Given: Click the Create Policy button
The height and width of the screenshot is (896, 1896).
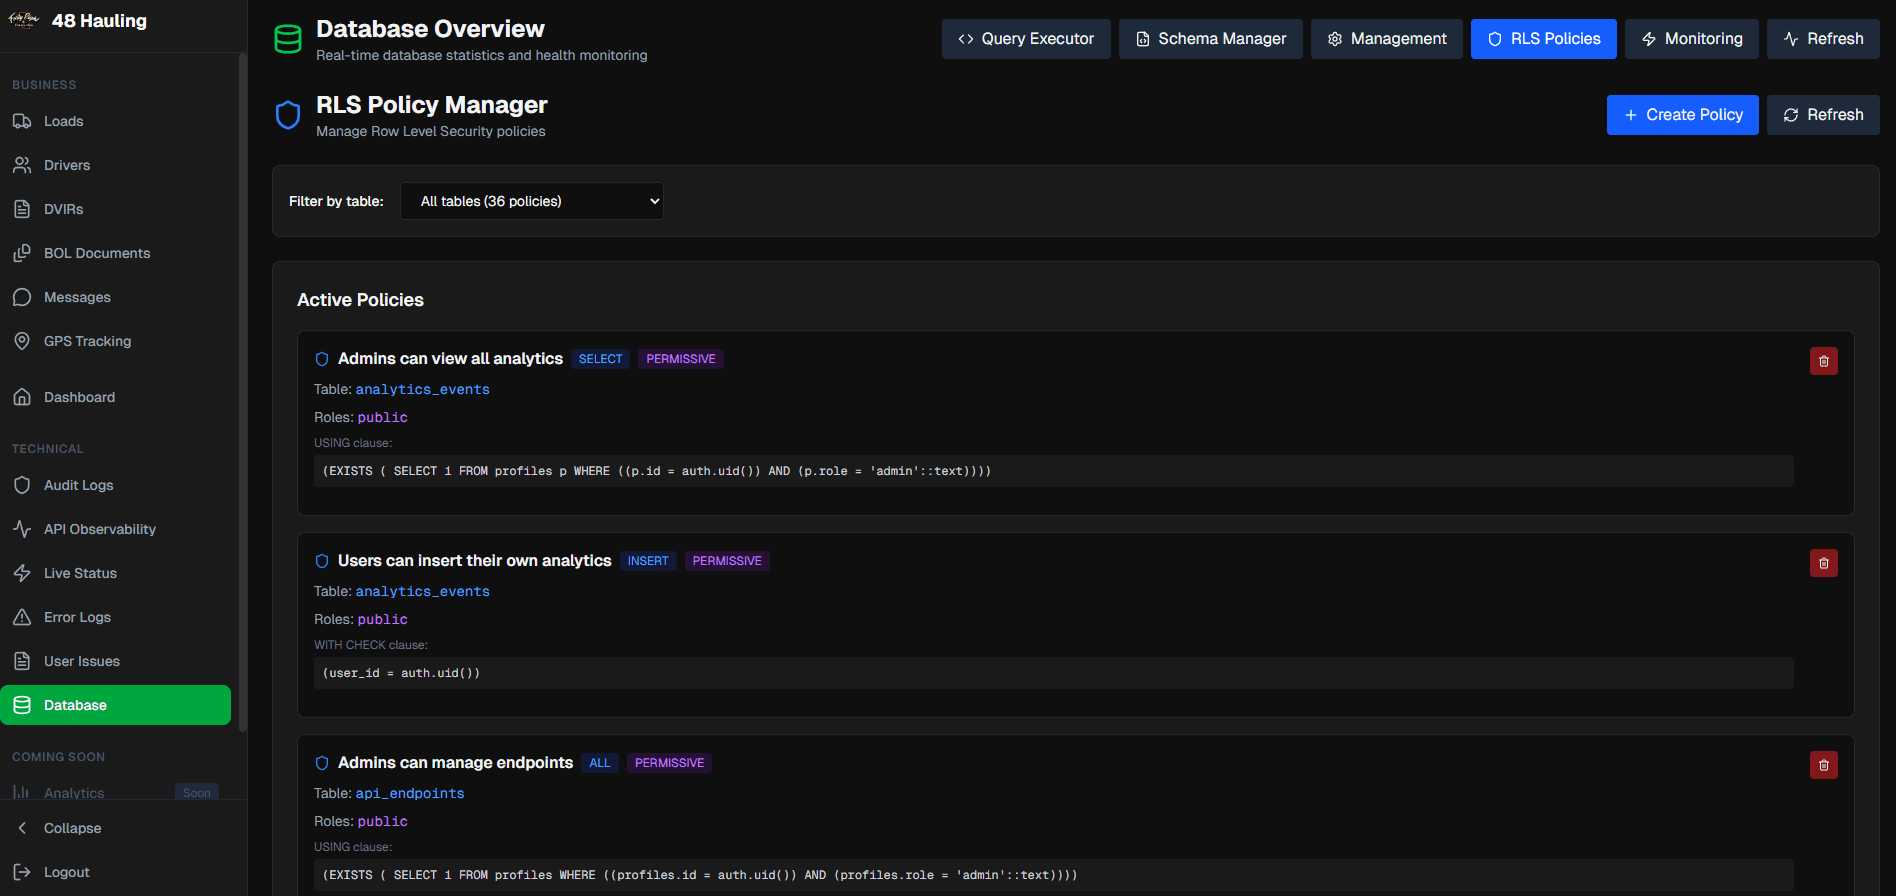Looking at the screenshot, I should pos(1683,115).
